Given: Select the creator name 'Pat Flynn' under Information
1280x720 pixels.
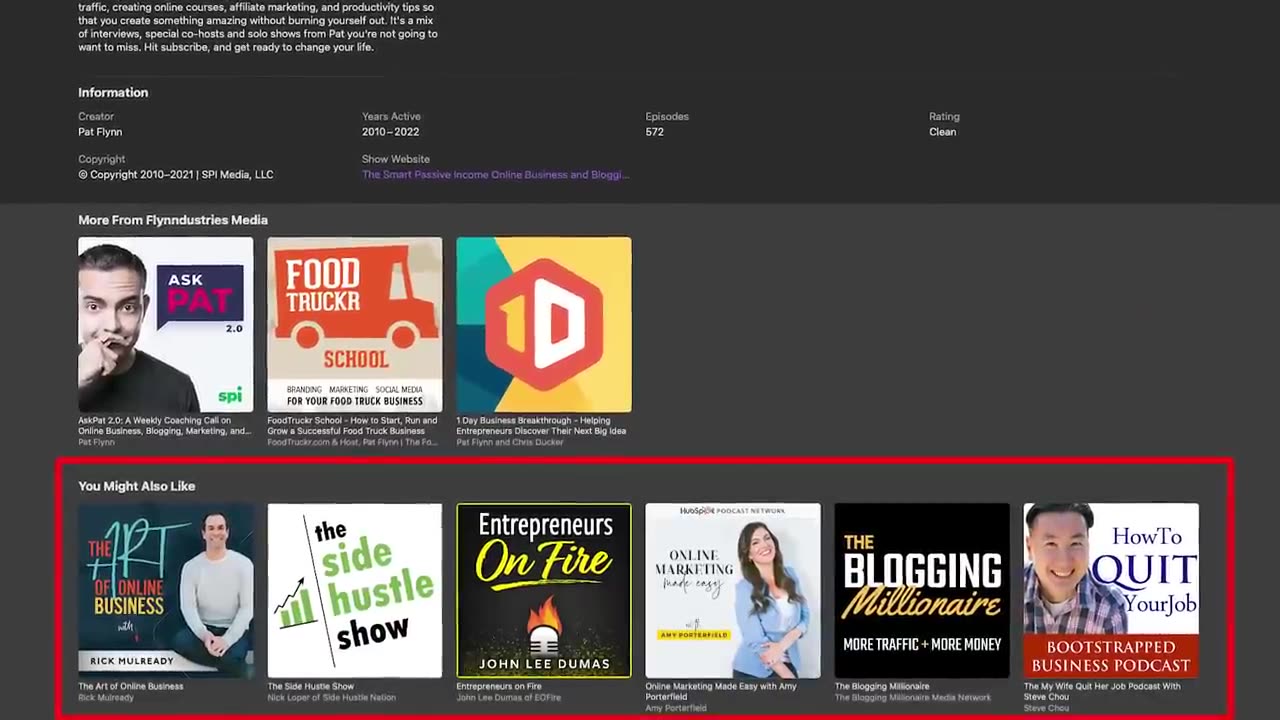Looking at the screenshot, I should (x=100, y=132).
